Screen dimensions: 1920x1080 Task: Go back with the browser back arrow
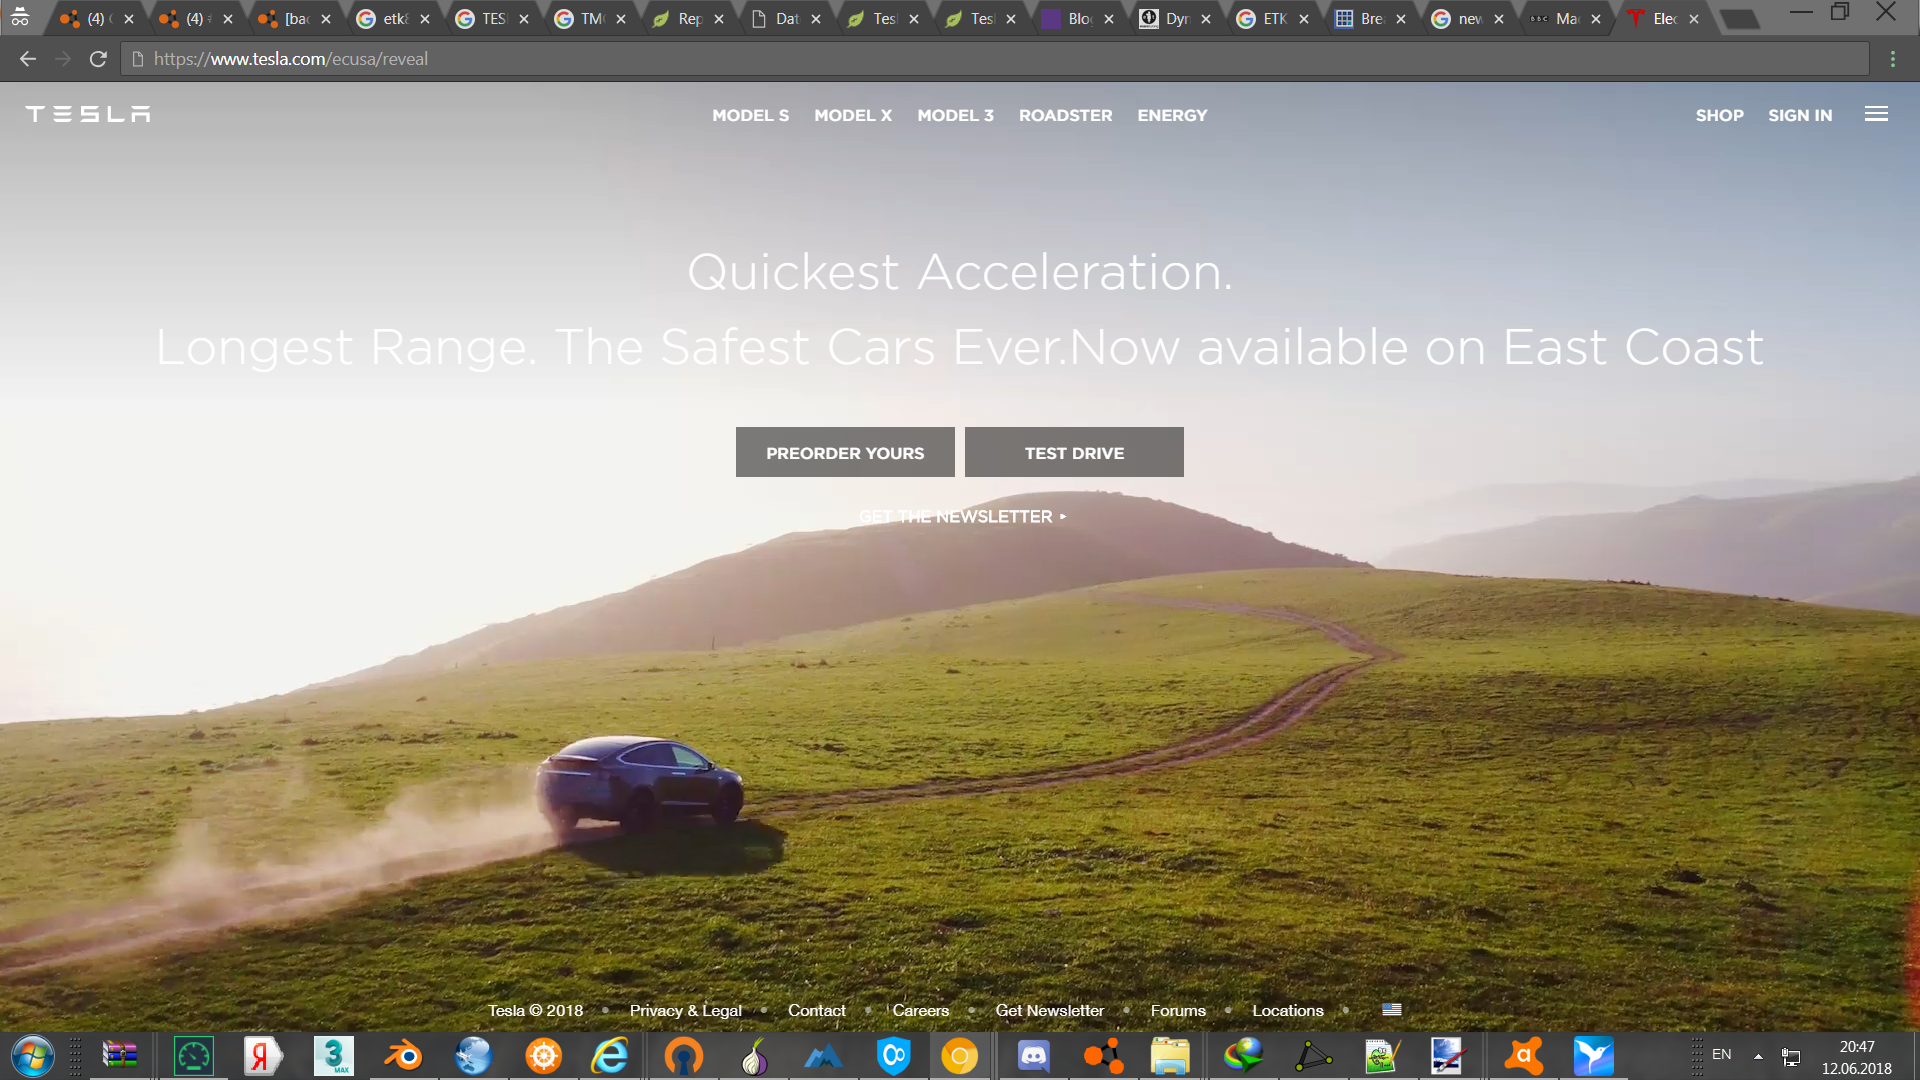click(28, 59)
